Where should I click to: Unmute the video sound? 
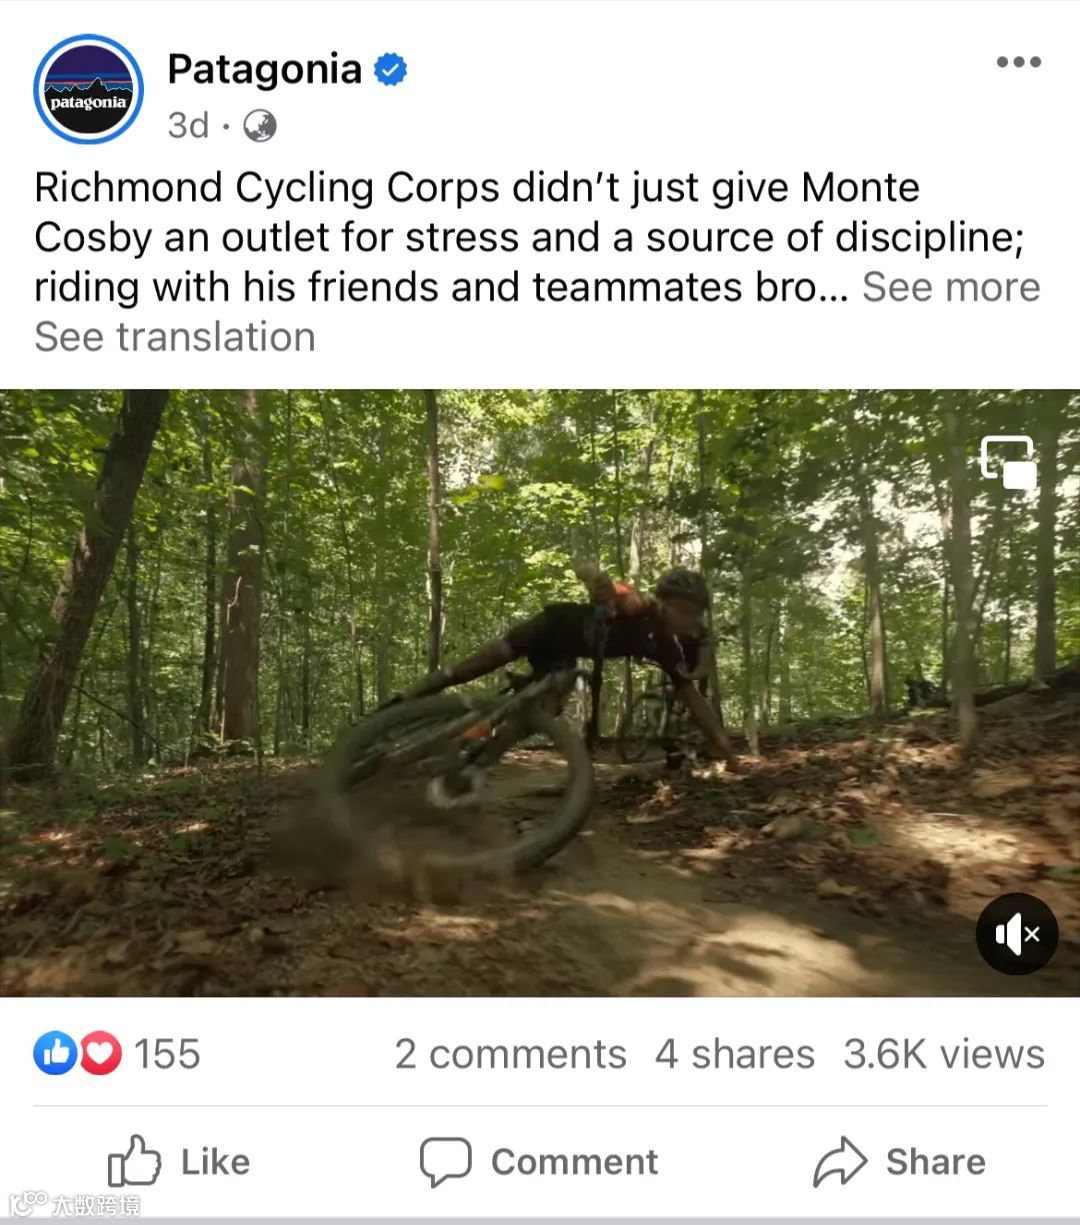pyautogui.click(x=1017, y=934)
